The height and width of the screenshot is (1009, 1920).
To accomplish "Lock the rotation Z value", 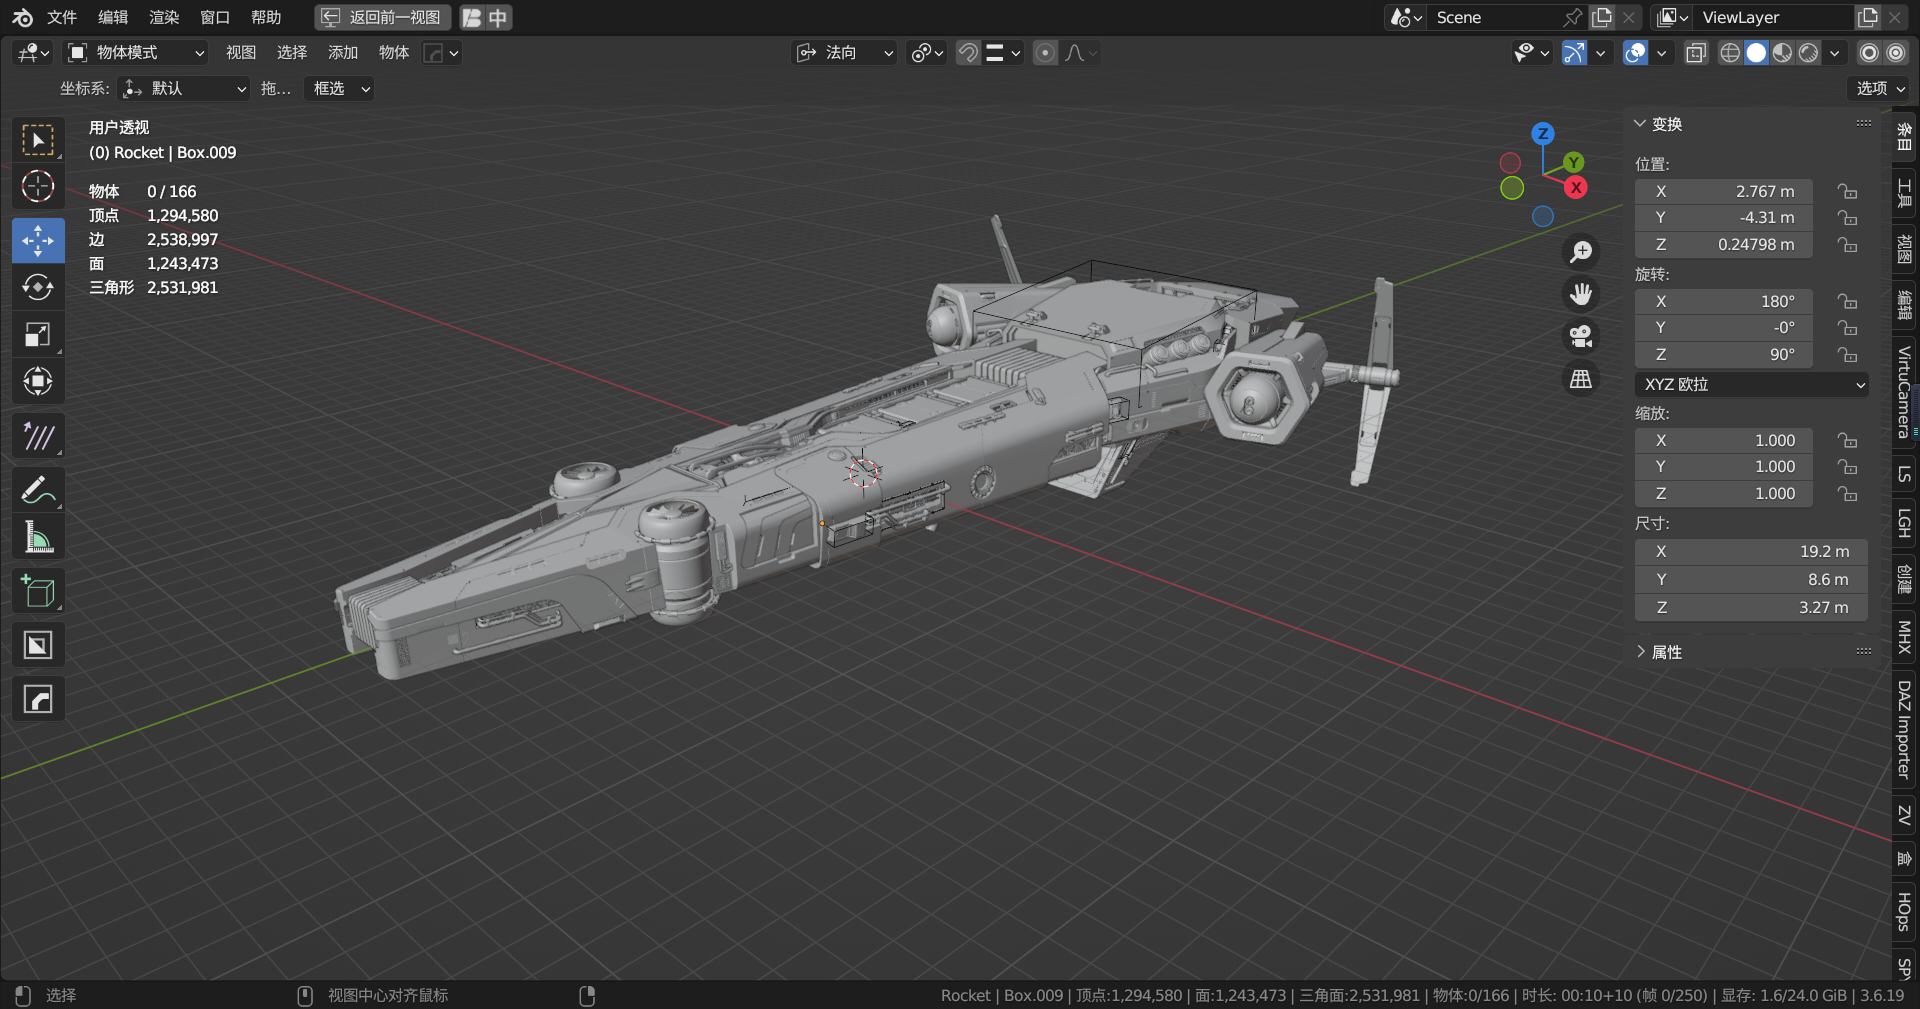I will point(1847,354).
